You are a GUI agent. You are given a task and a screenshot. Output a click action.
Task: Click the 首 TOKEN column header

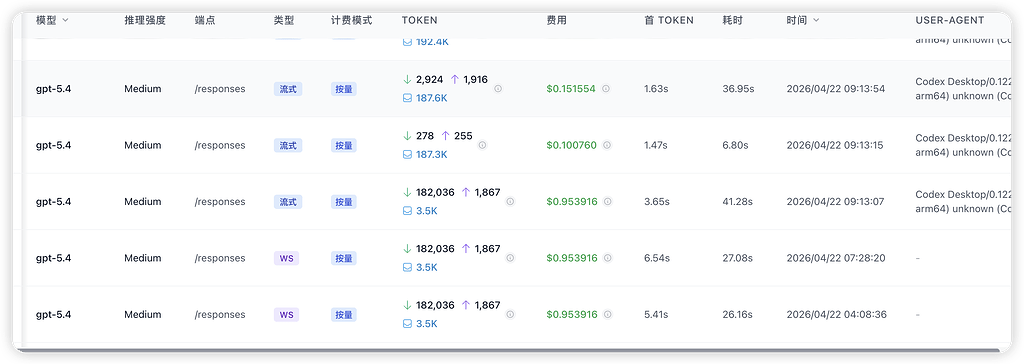[x=669, y=20]
